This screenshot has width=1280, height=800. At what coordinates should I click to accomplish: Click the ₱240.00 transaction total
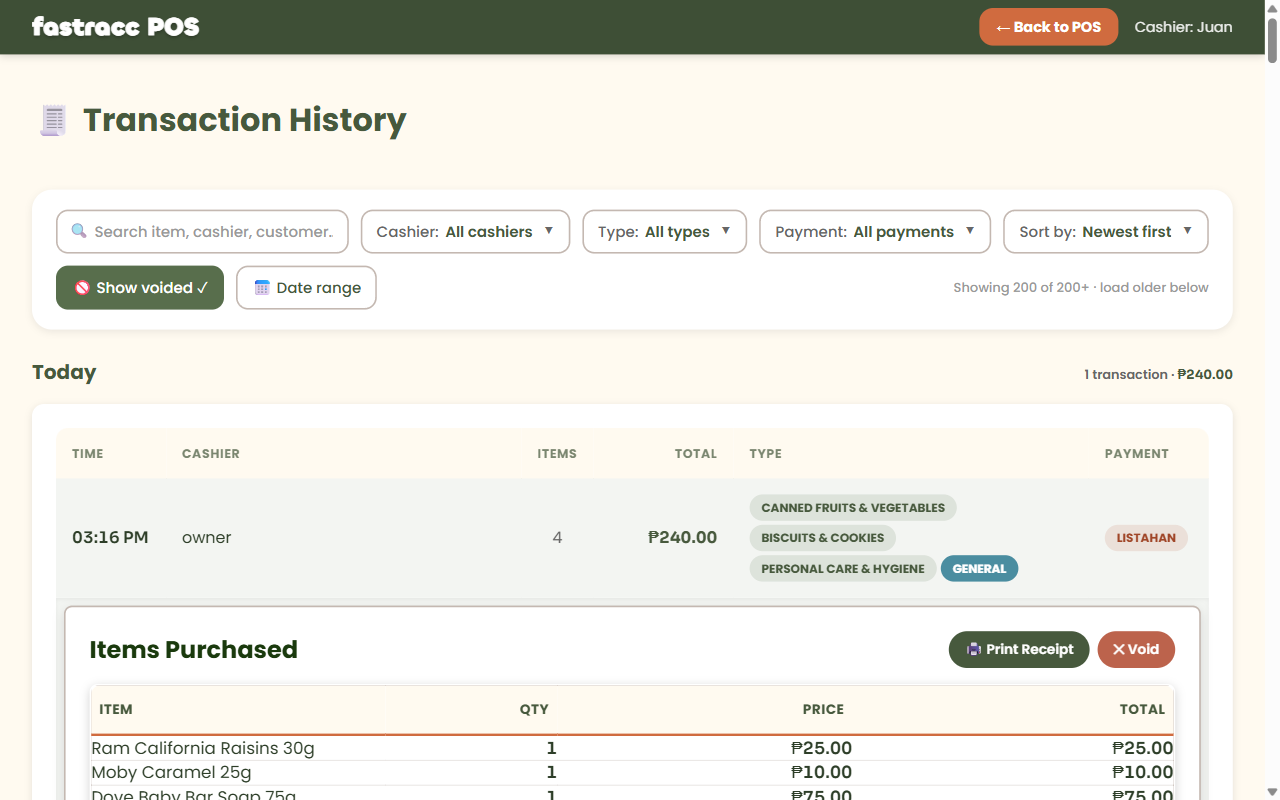tap(683, 538)
